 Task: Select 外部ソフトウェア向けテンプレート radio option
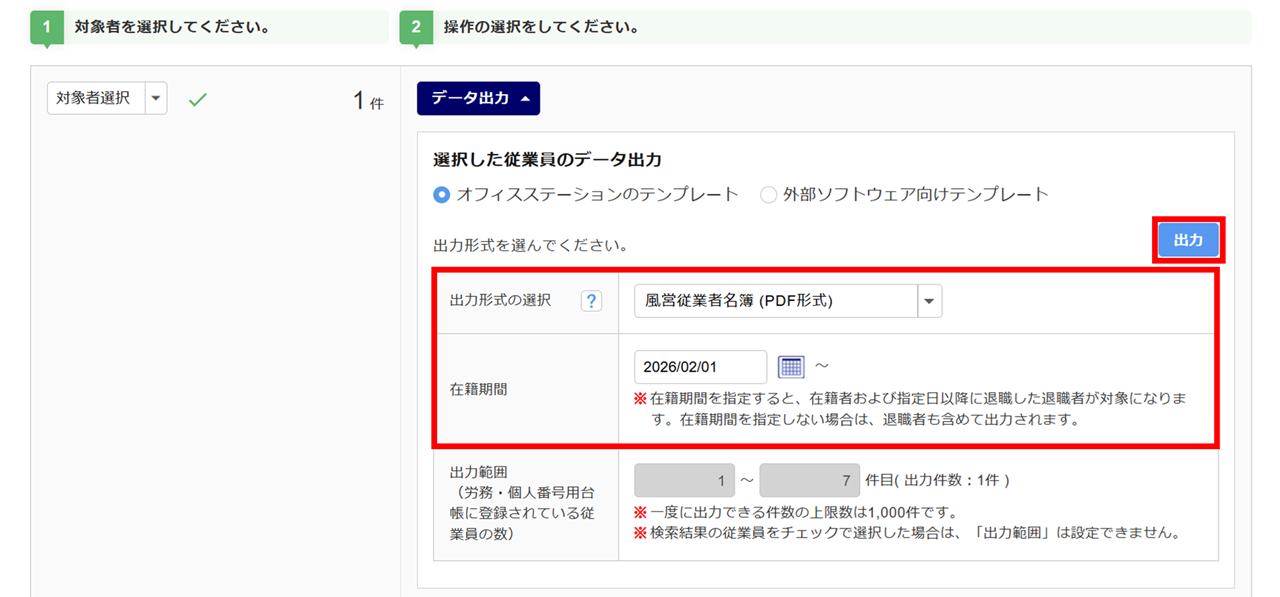pyautogui.click(x=768, y=195)
